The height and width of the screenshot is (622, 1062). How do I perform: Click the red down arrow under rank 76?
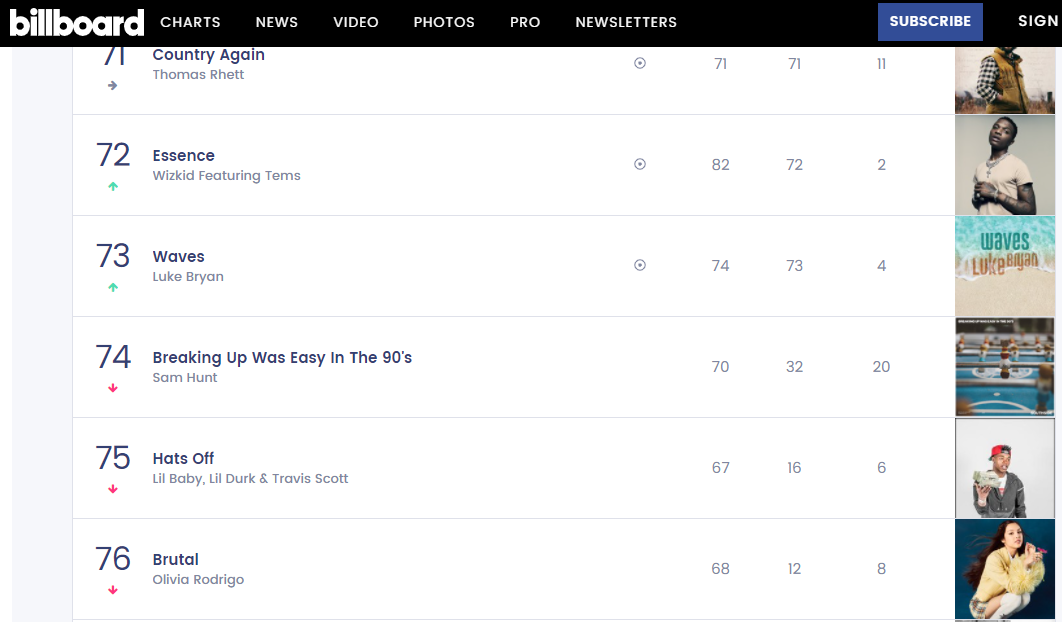point(113,591)
